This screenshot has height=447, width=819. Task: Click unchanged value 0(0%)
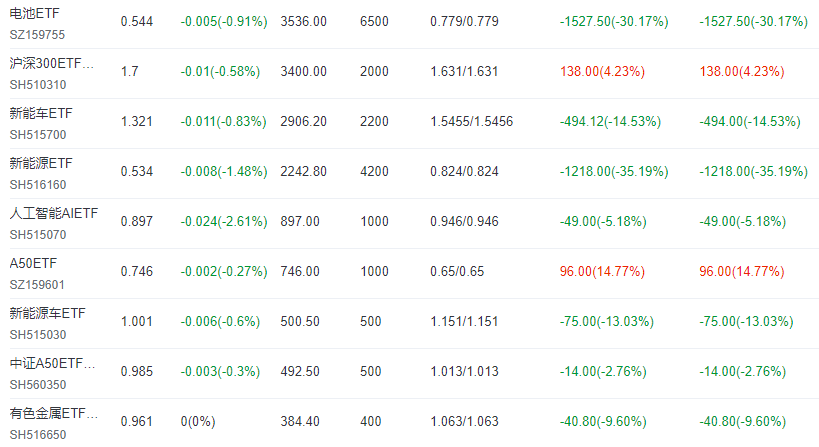tap(198, 421)
